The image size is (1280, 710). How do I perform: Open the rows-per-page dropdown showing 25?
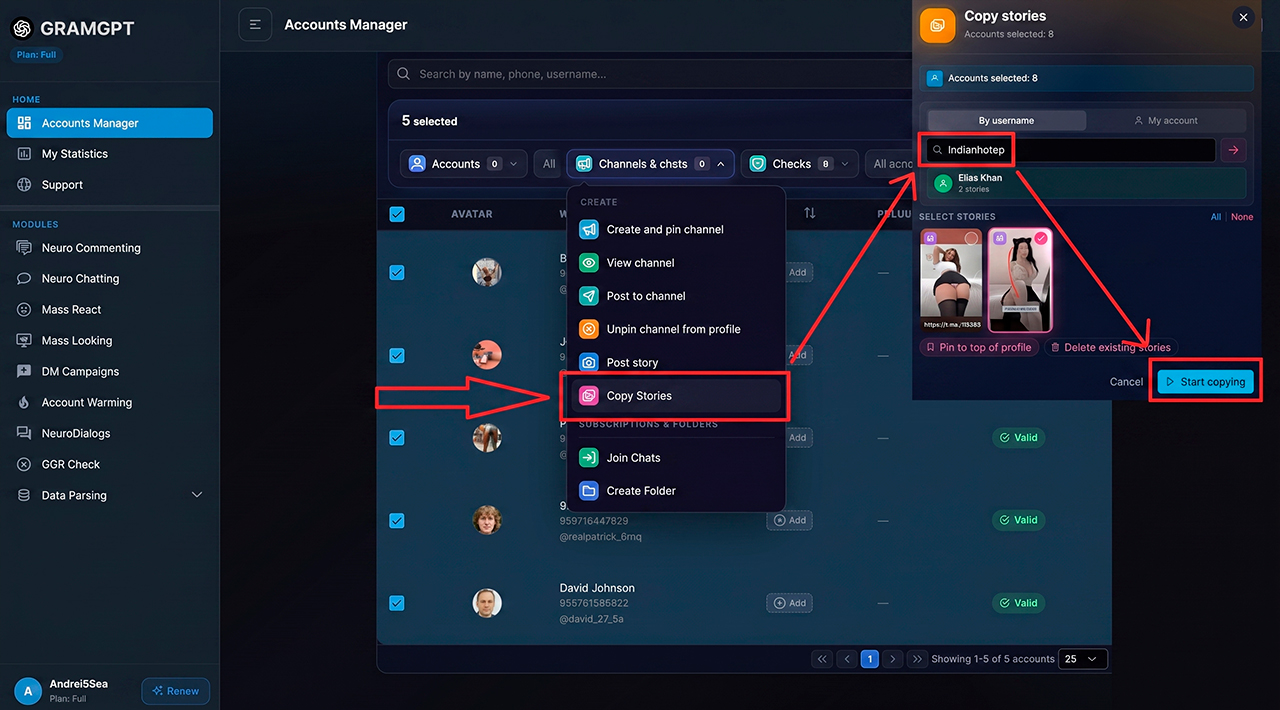1083,659
